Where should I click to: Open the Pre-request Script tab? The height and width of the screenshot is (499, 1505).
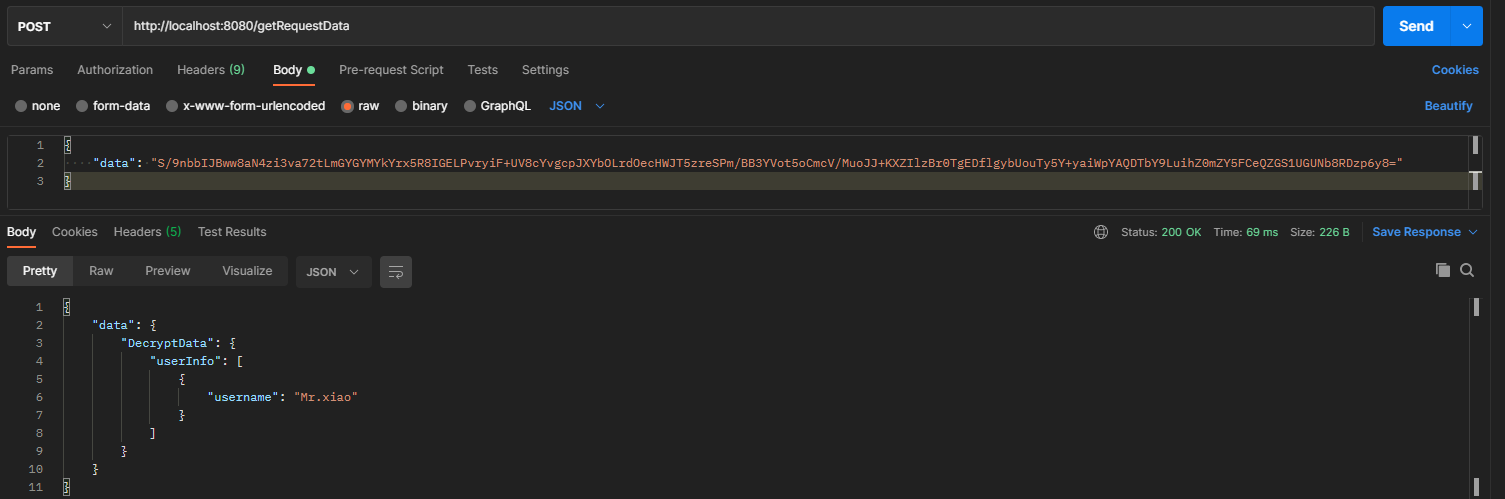(391, 70)
